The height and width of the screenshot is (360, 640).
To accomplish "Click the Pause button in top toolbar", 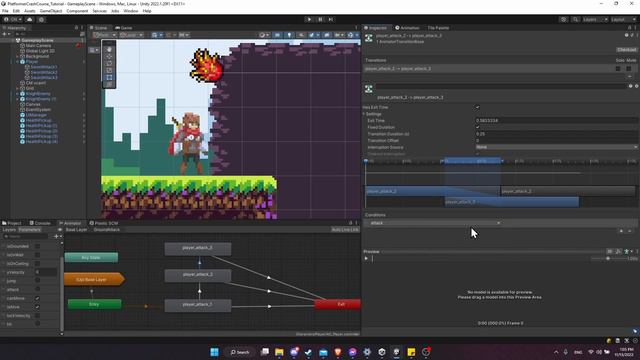I will pyautogui.click(x=320, y=19).
